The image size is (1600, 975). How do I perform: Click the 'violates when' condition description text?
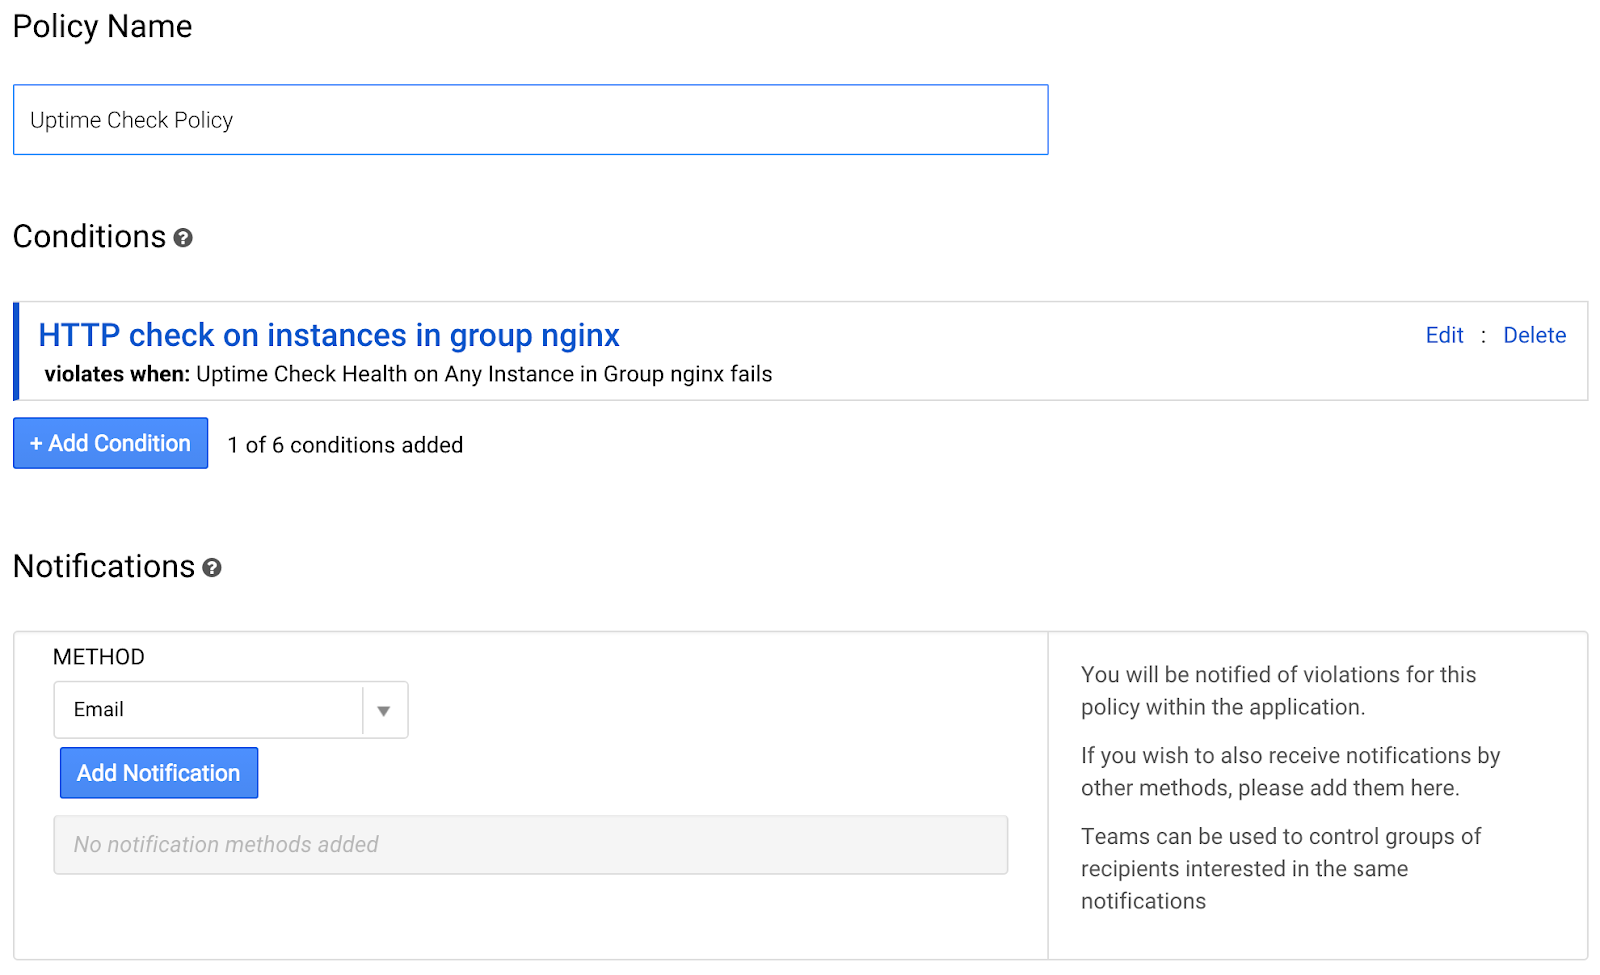(x=408, y=374)
